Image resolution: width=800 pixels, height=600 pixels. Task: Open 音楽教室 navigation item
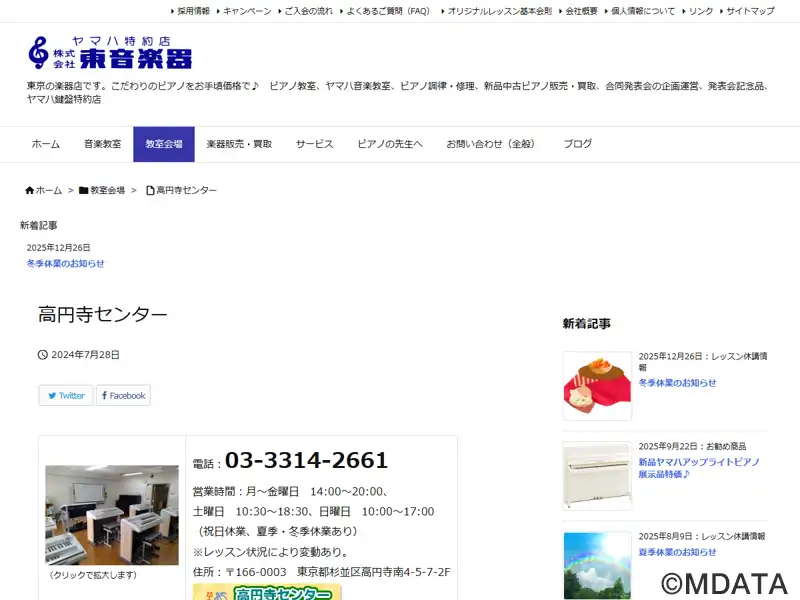click(x=103, y=144)
